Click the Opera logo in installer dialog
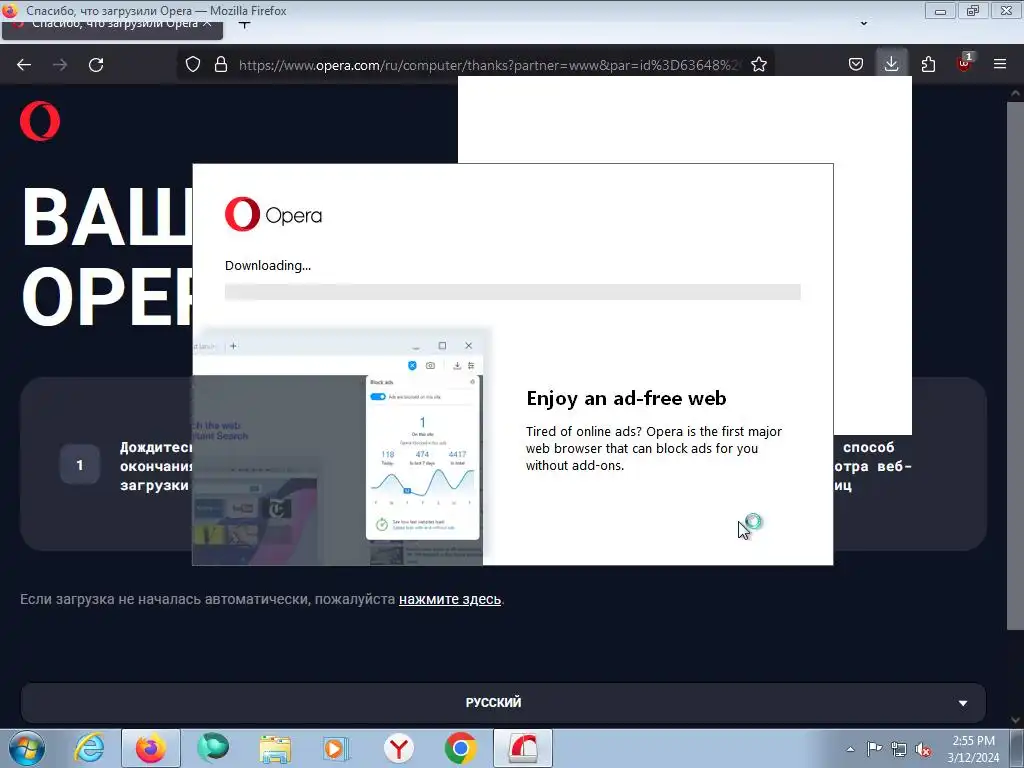Screen dimensions: 1024x768 tap(273, 214)
